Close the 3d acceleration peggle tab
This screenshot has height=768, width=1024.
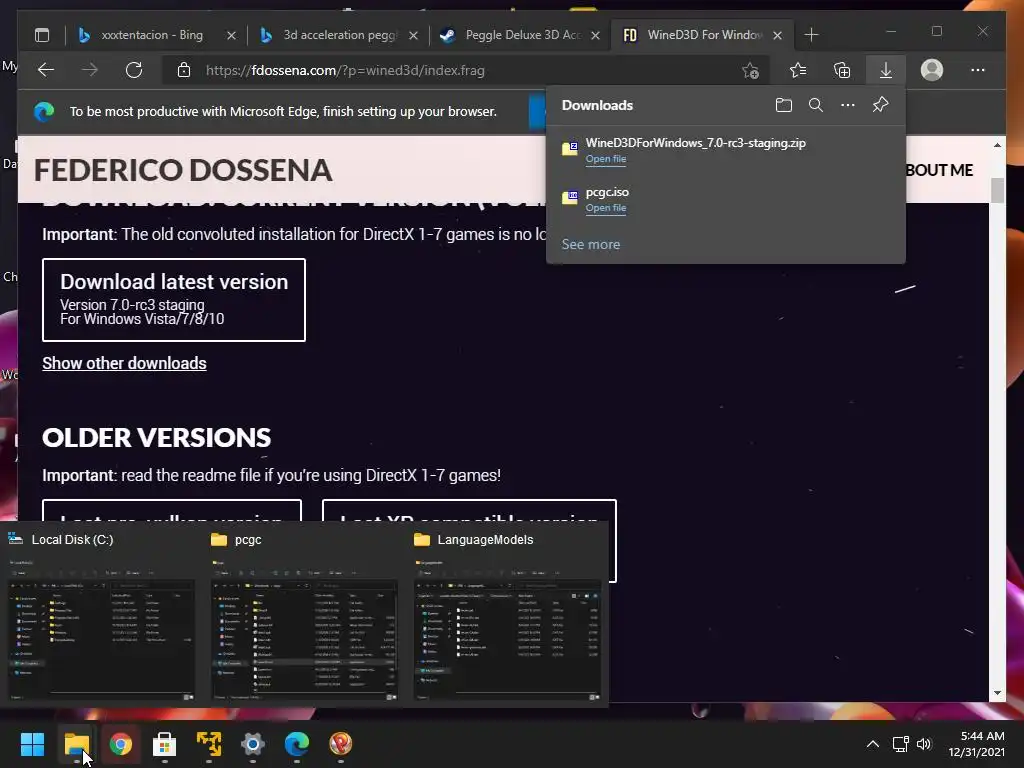tap(413, 35)
